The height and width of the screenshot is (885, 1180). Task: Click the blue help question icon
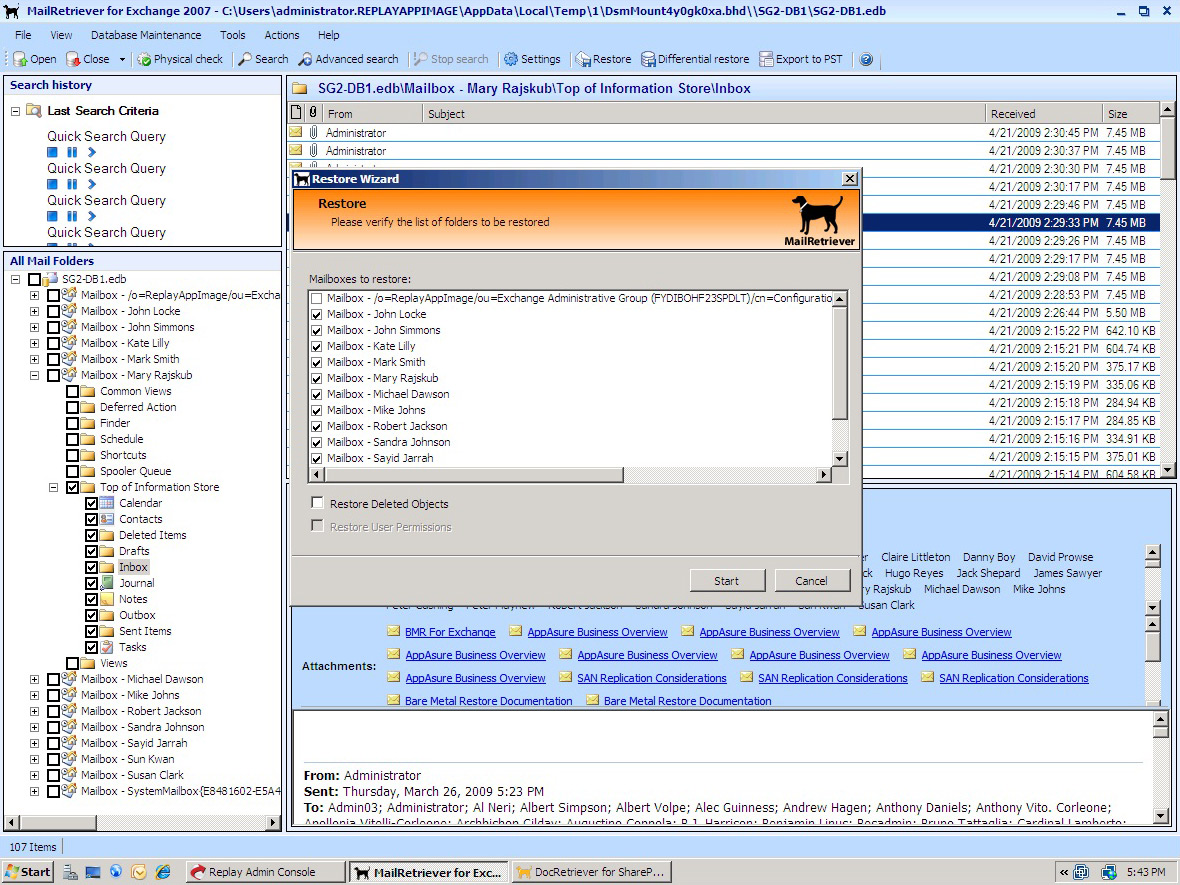click(x=866, y=59)
